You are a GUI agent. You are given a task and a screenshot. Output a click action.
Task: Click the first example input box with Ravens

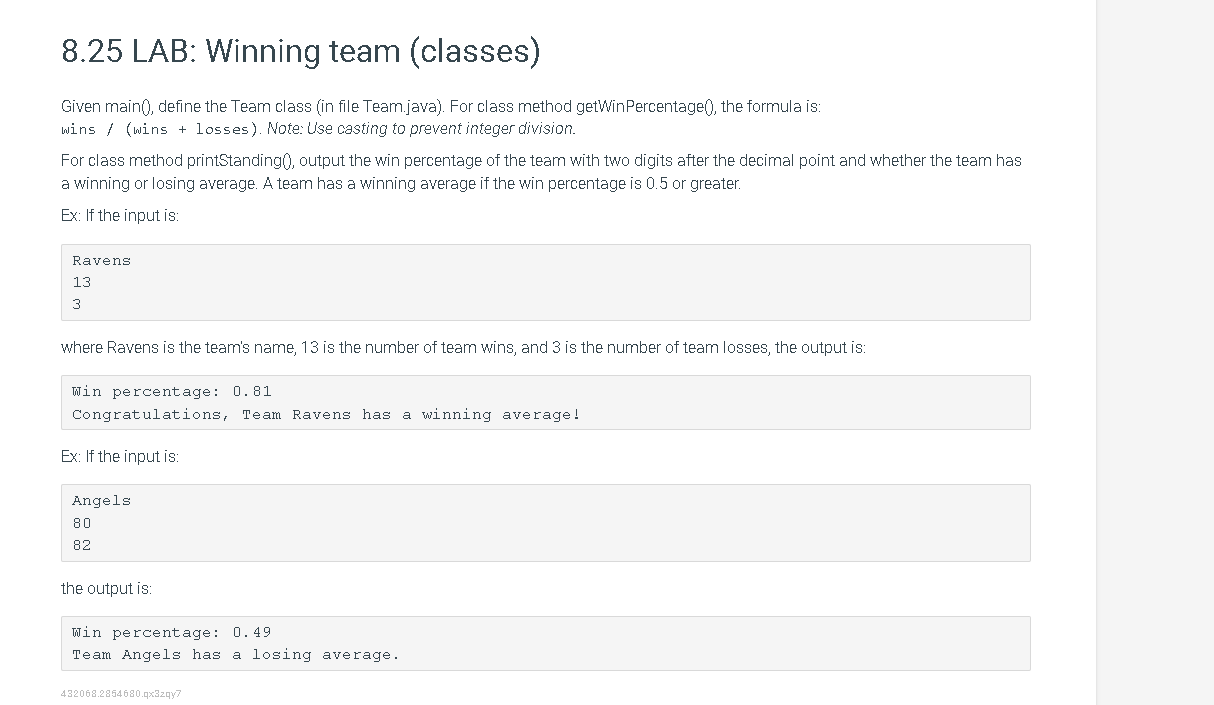pyautogui.click(x=545, y=282)
